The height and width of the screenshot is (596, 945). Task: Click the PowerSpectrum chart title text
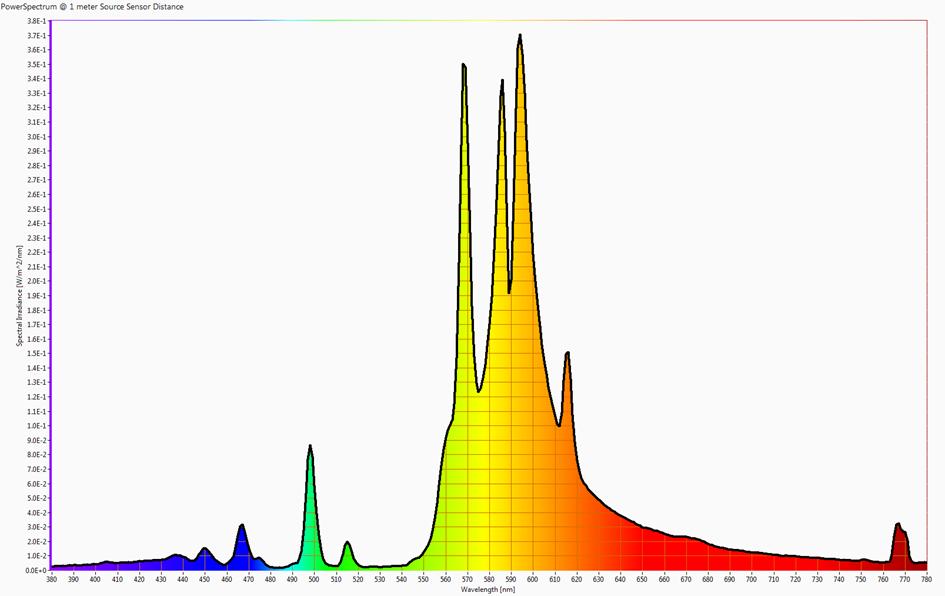(92, 7)
